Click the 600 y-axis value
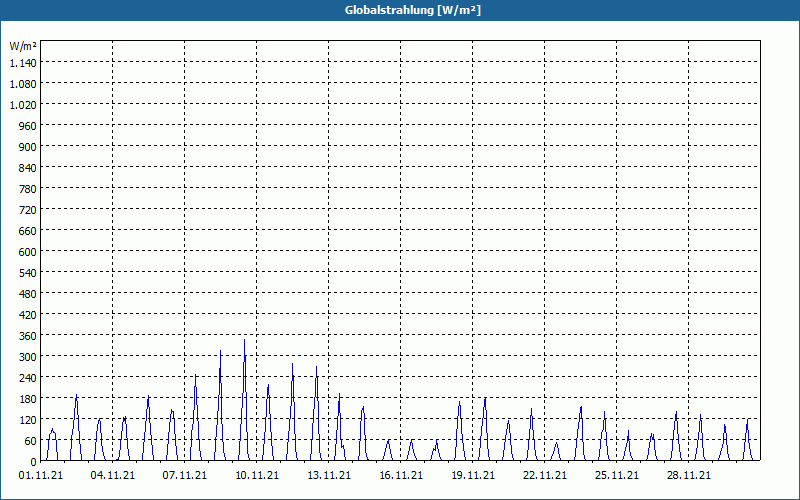The width and height of the screenshot is (800, 500). point(28,252)
